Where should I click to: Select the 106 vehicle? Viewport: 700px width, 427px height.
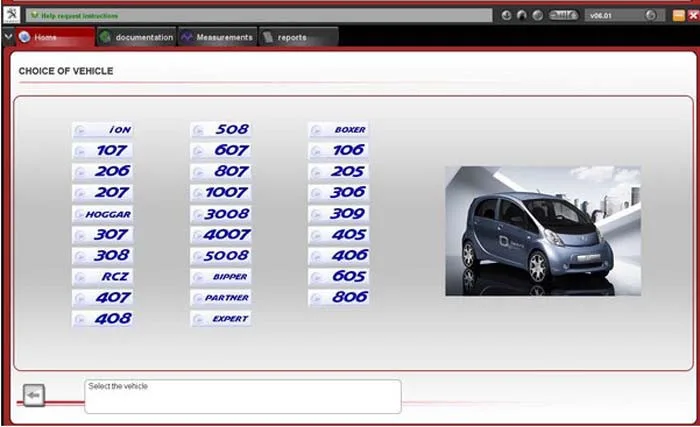(338, 151)
